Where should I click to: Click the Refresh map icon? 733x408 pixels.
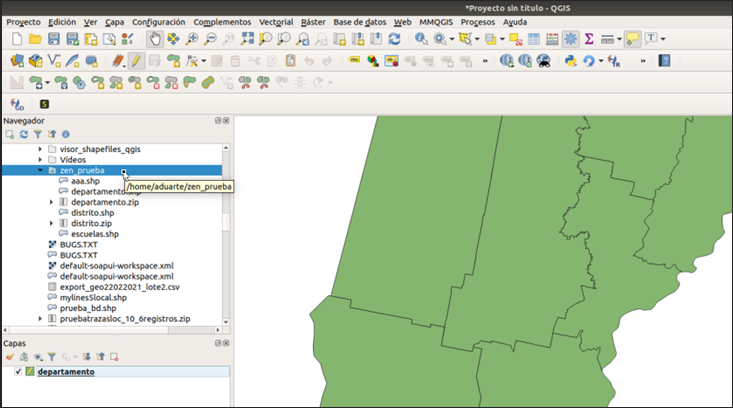pos(394,39)
